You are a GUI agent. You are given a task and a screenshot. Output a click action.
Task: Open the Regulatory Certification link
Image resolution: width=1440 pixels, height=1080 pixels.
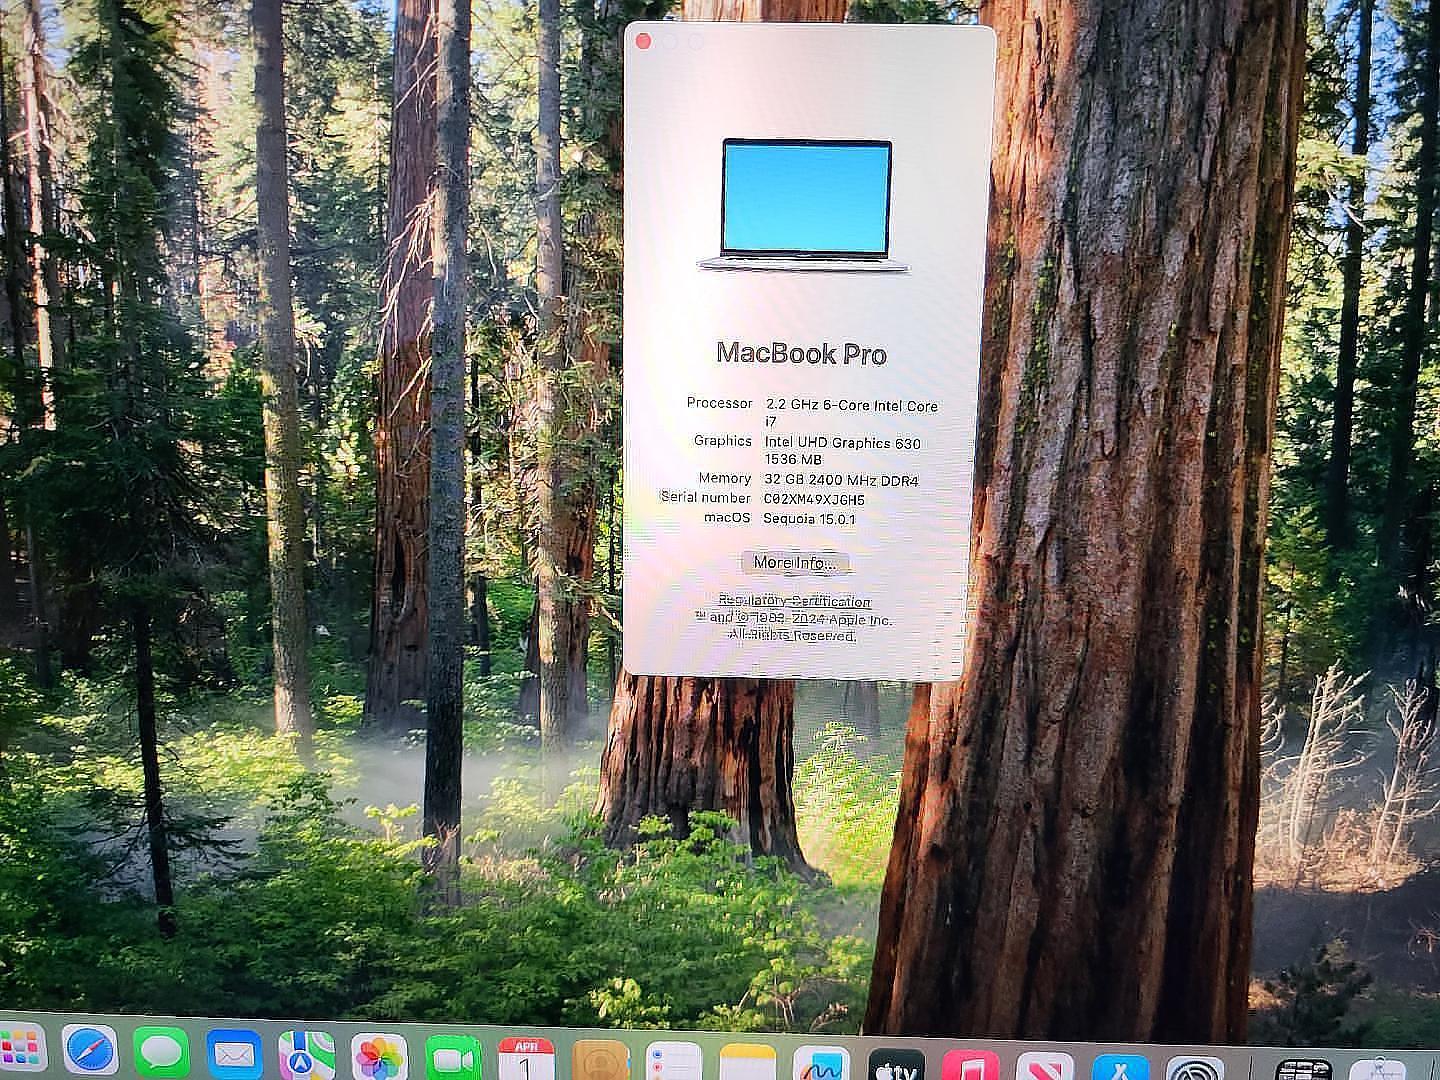(x=795, y=601)
